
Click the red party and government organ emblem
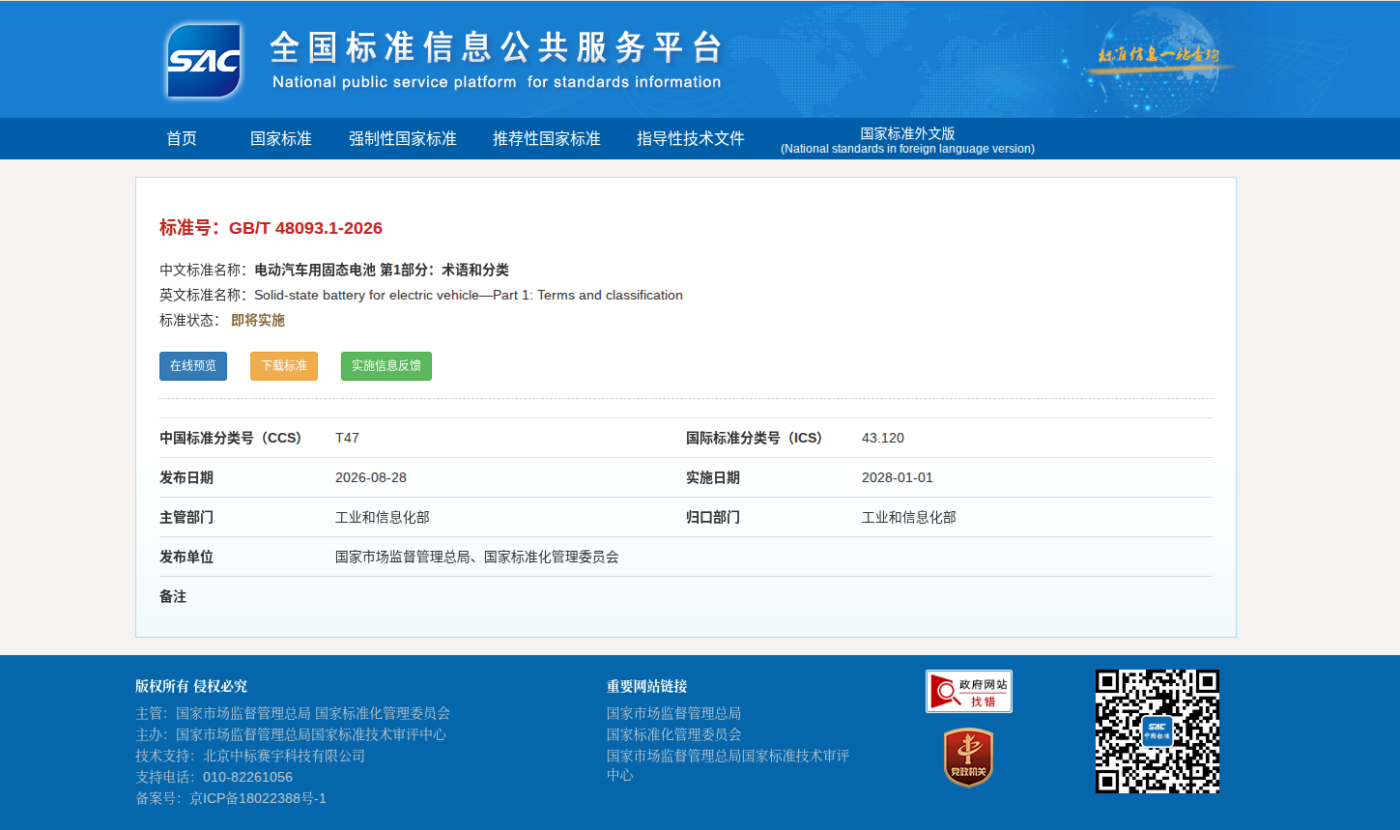968,757
